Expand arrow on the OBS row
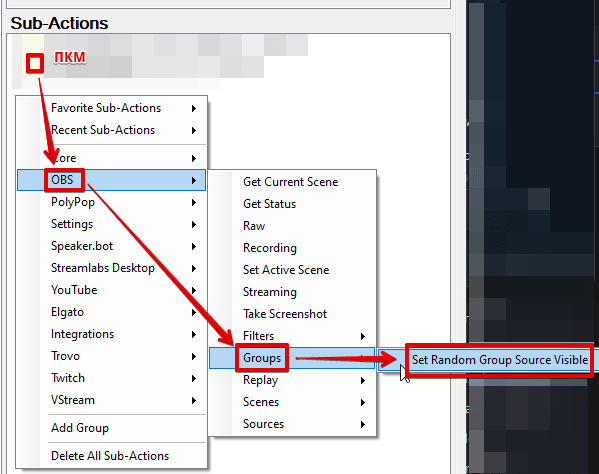The height and width of the screenshot is (474, 599). pyautogui.click(x=194, y=180)
